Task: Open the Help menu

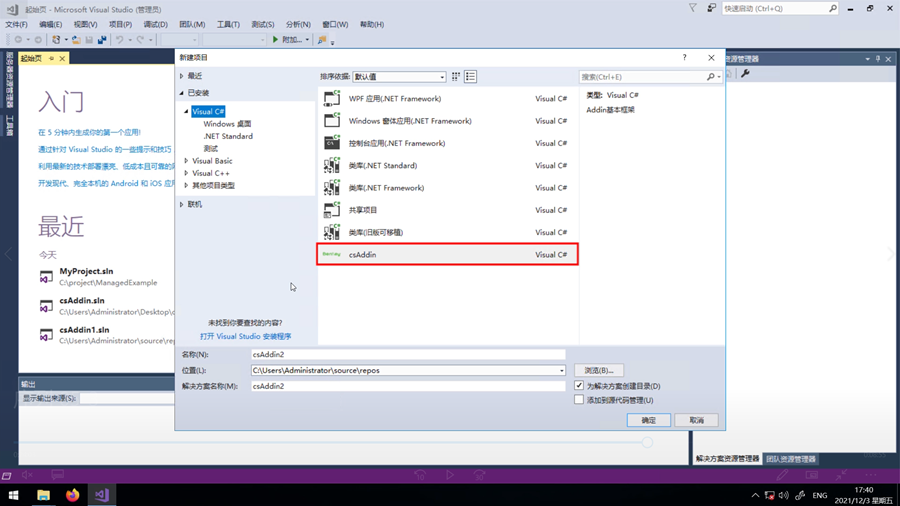Action: 371,24
